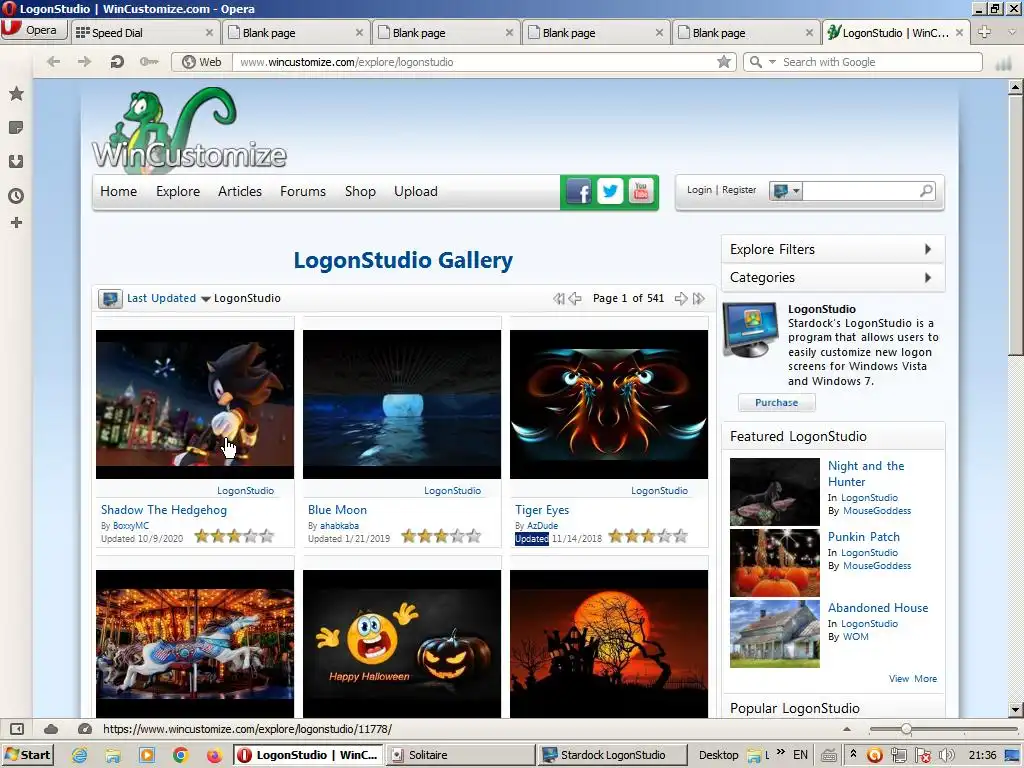Open the Happy Halloween thumbnail
This screenshot has width=1024, height=768.
[402, 643]
